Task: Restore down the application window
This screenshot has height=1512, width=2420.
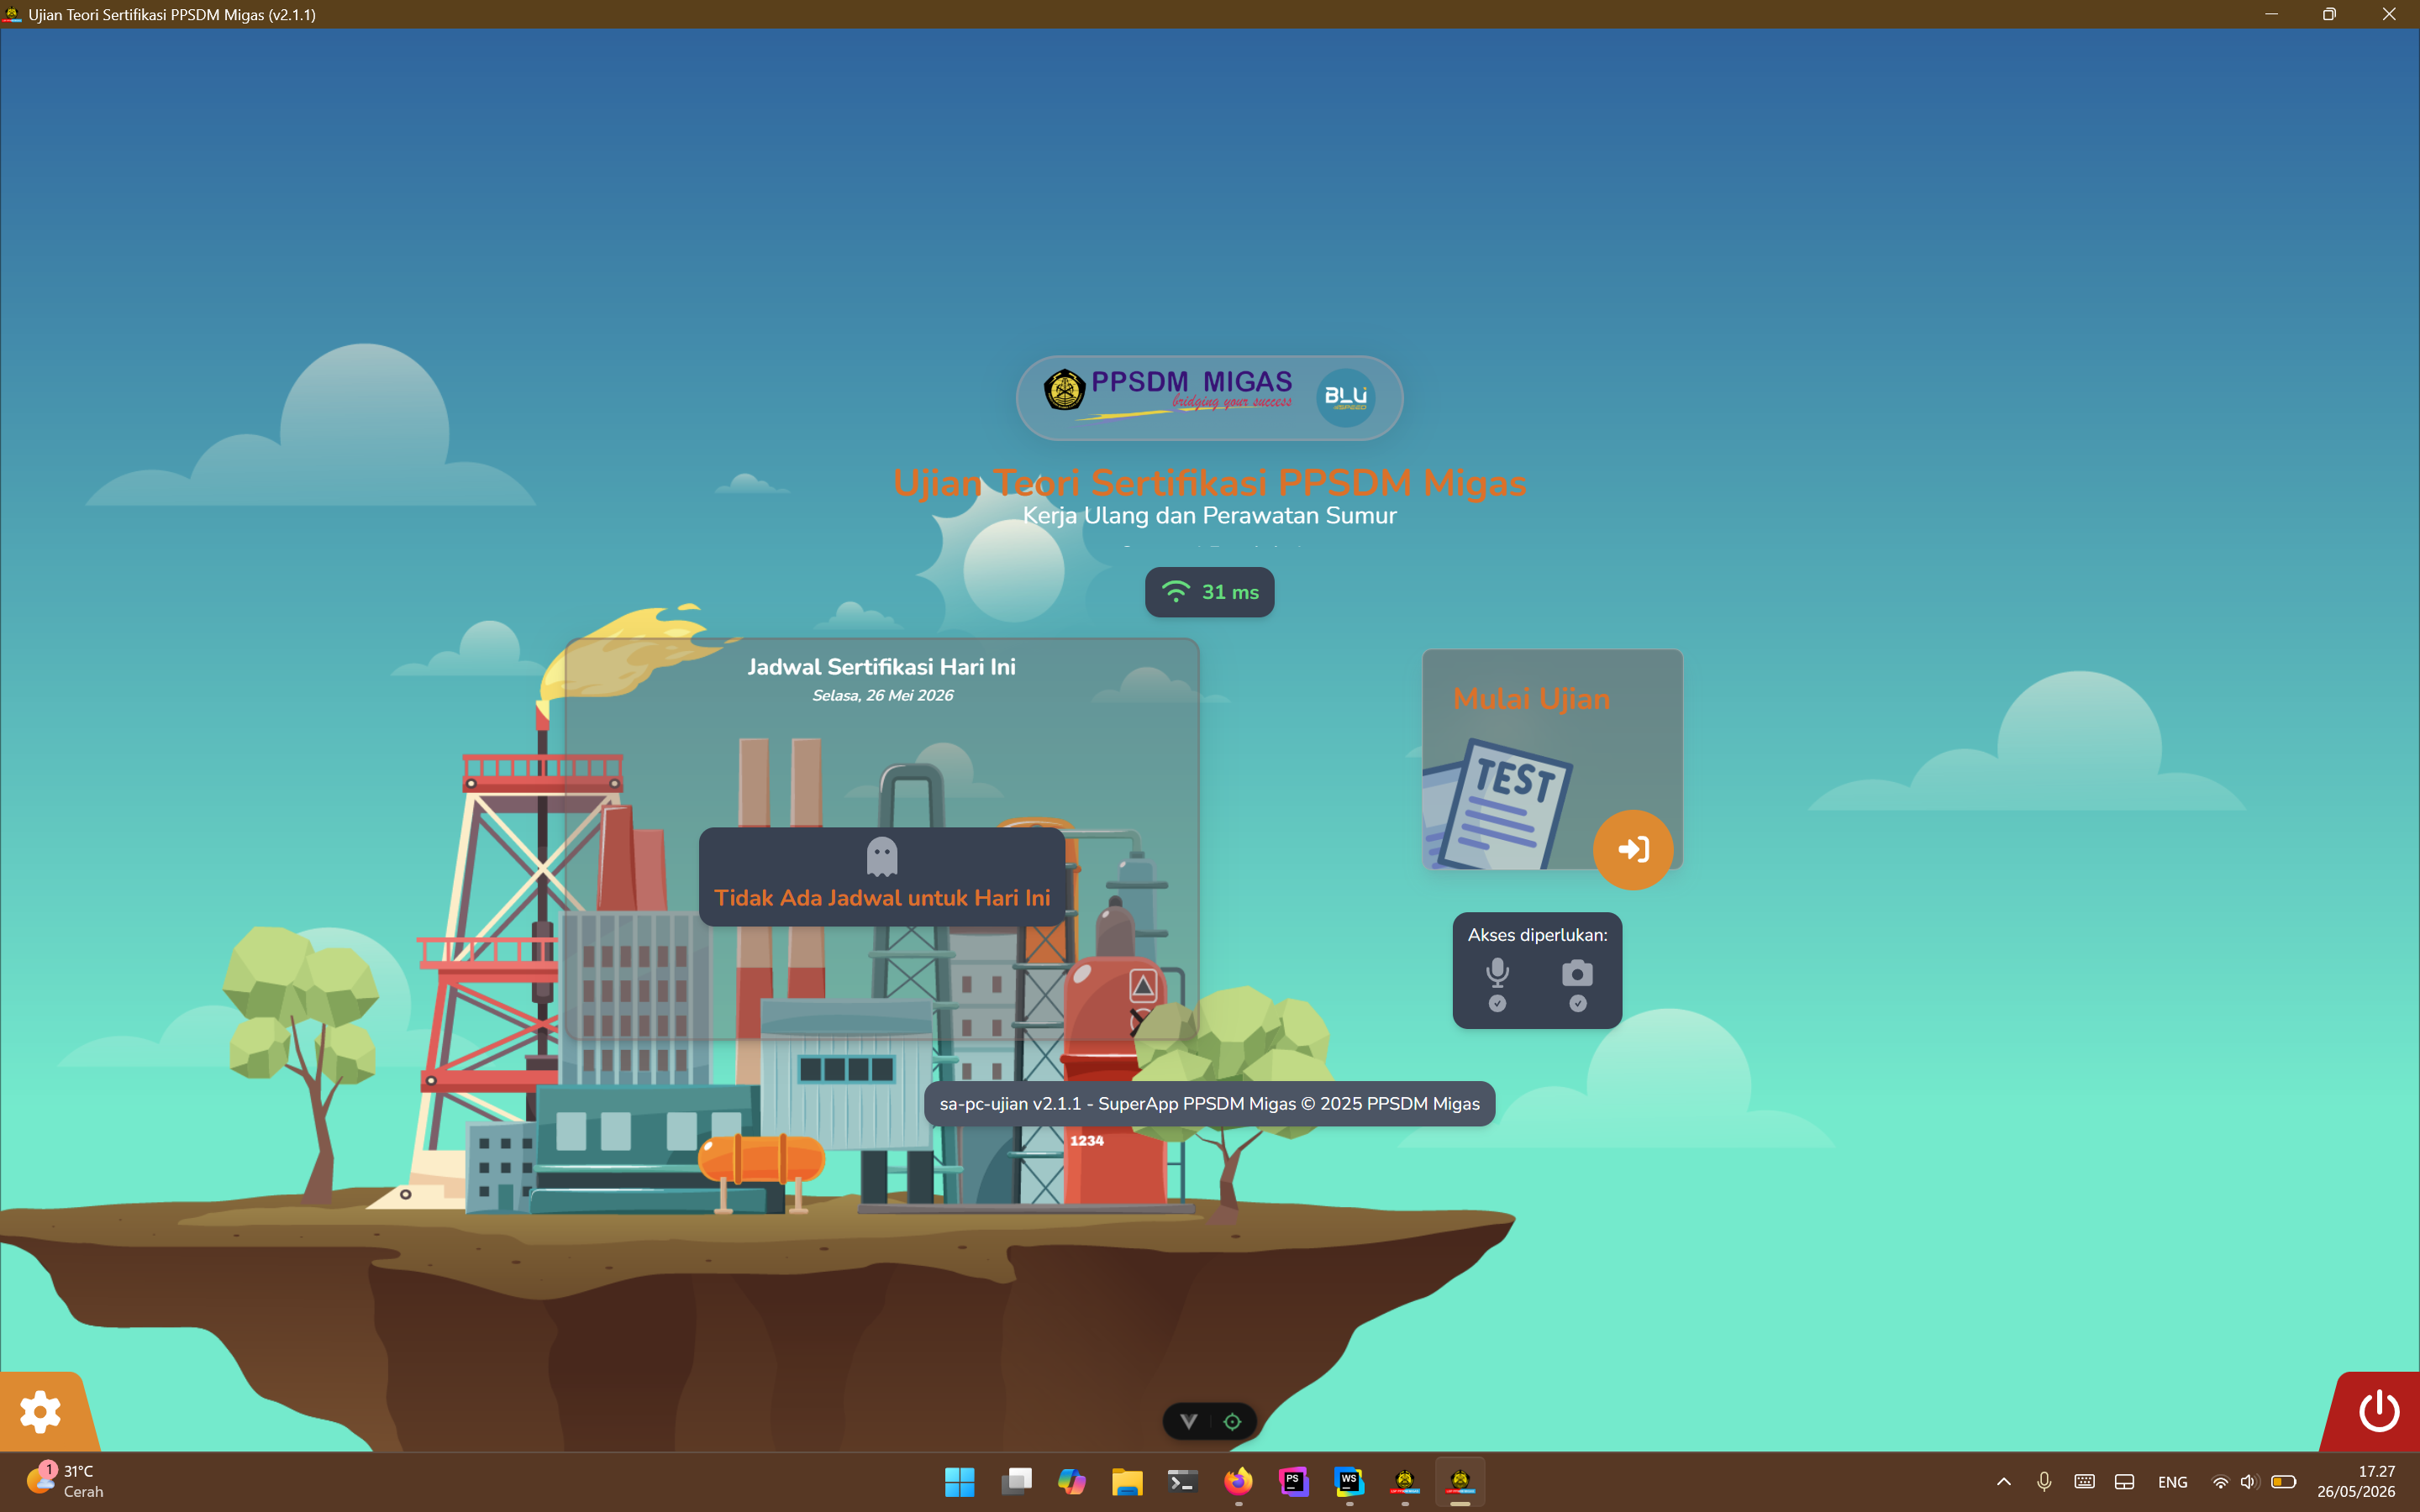Action: coord(2329,14)
